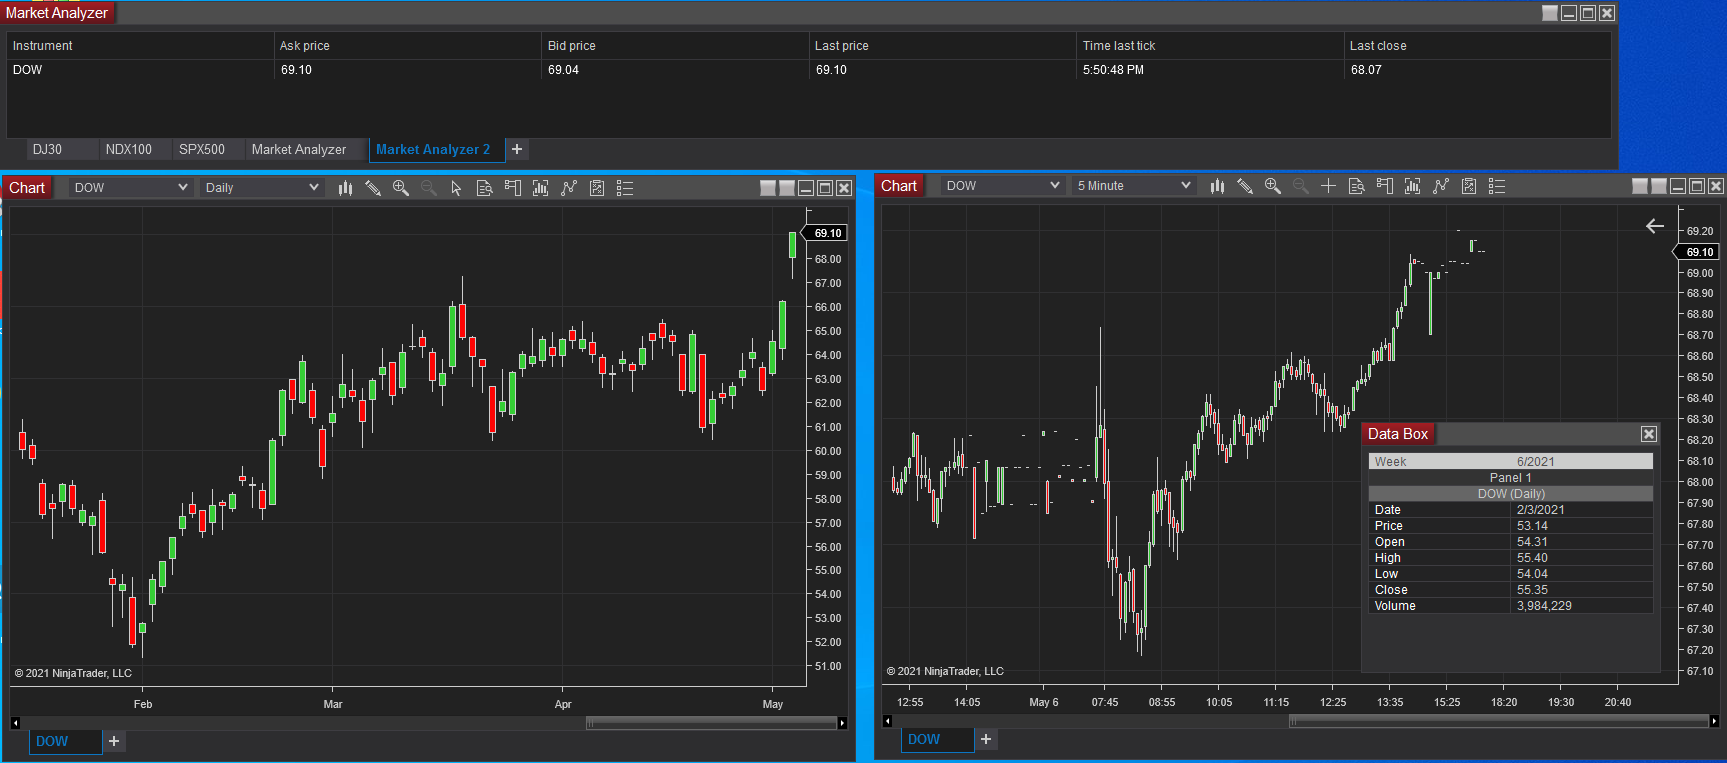Click the Instrument column header
Image resolution: width=1727 pixels, height=763 pixels.
(140, 46)
